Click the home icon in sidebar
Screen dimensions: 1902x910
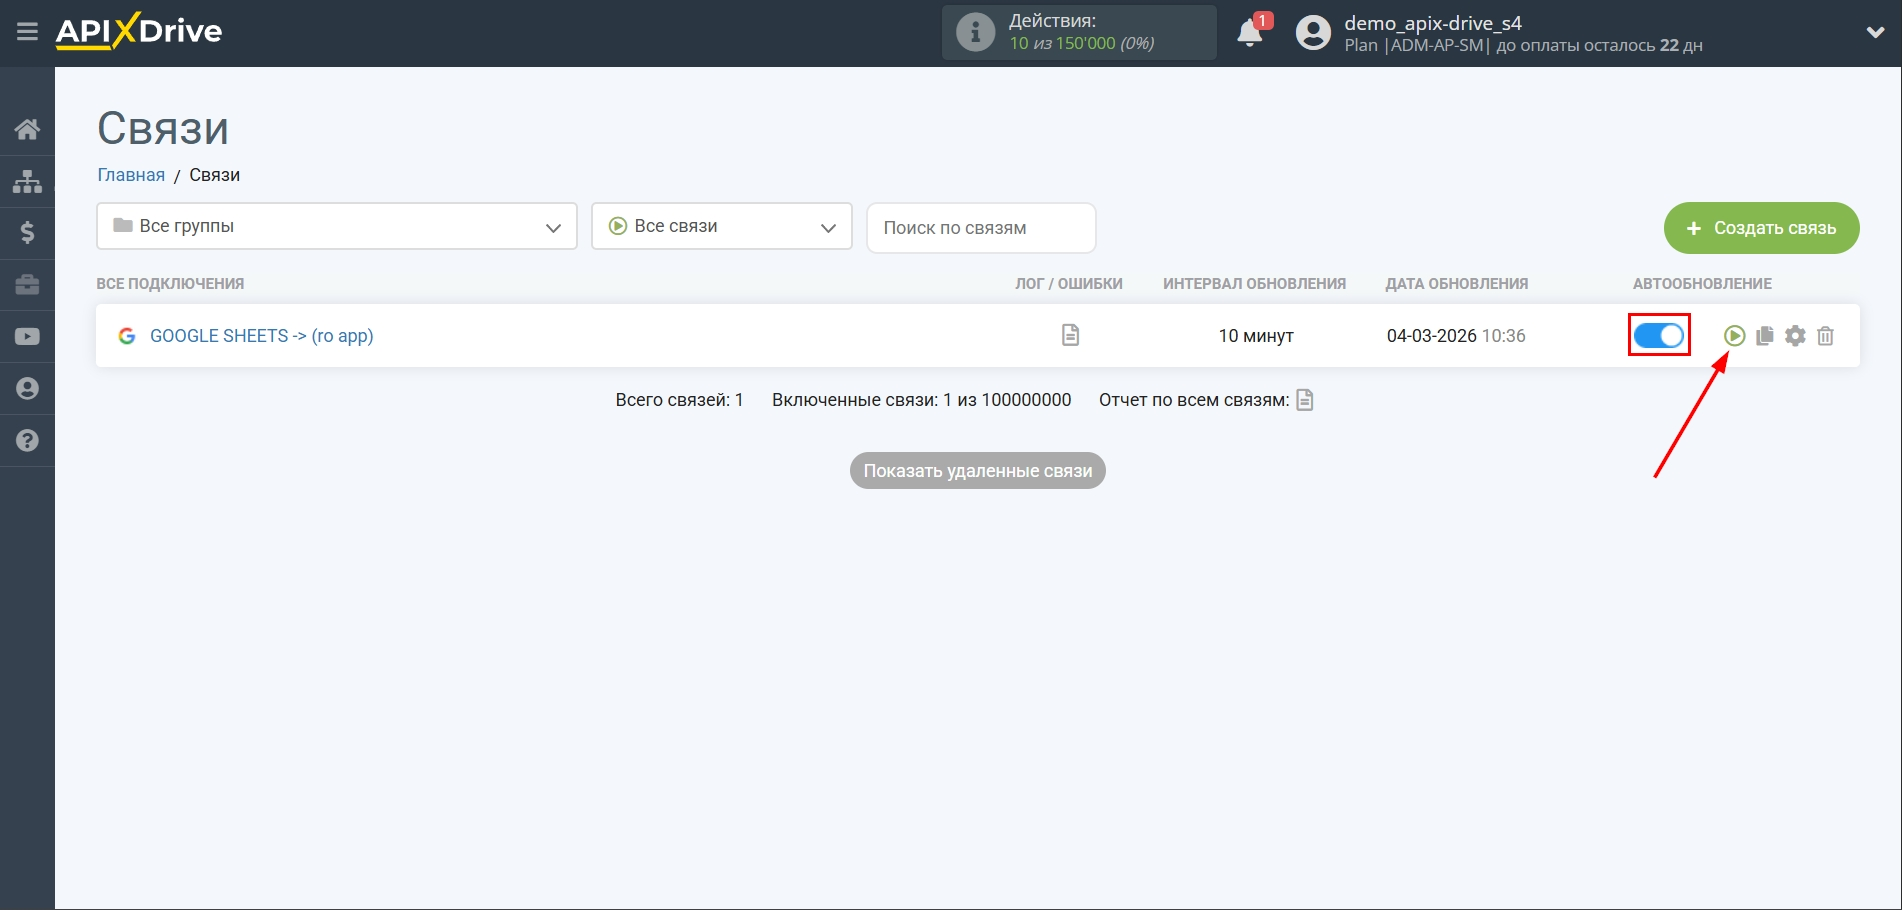(x=27, y=129)
